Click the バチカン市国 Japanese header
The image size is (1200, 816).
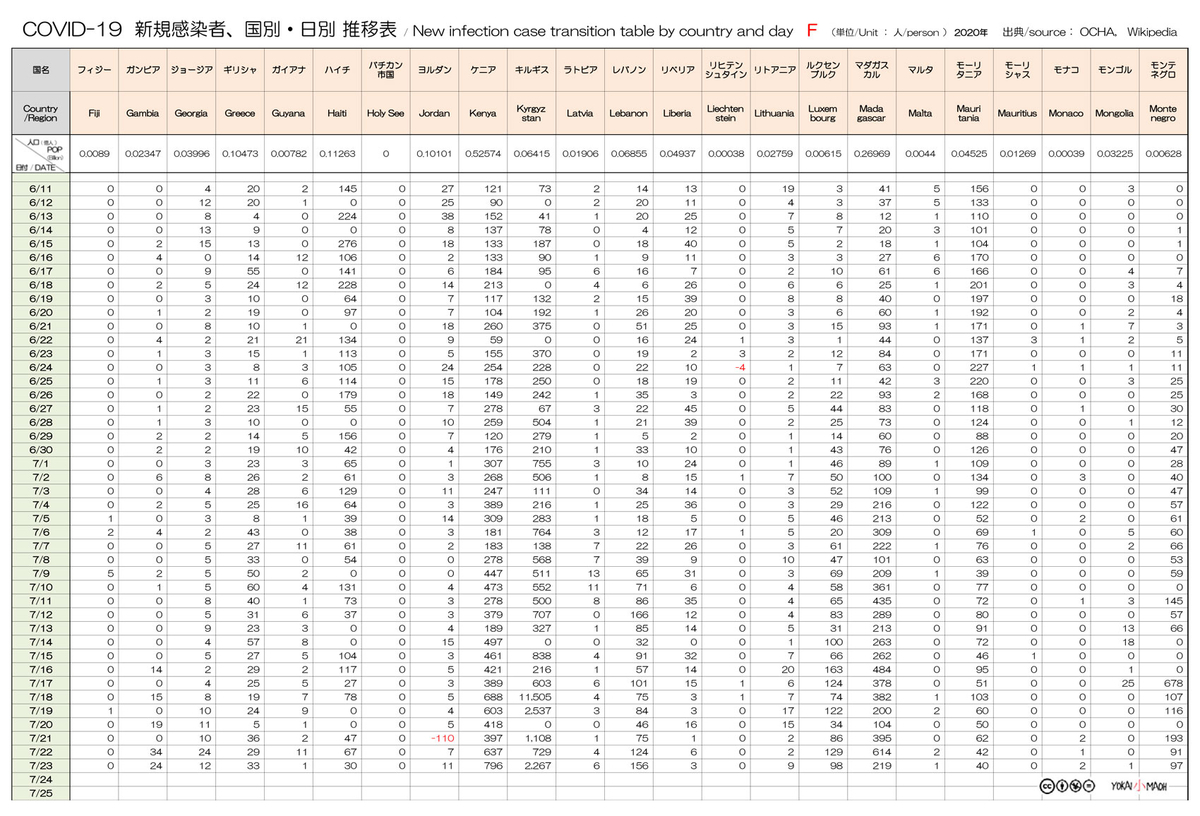pos(385,71)
